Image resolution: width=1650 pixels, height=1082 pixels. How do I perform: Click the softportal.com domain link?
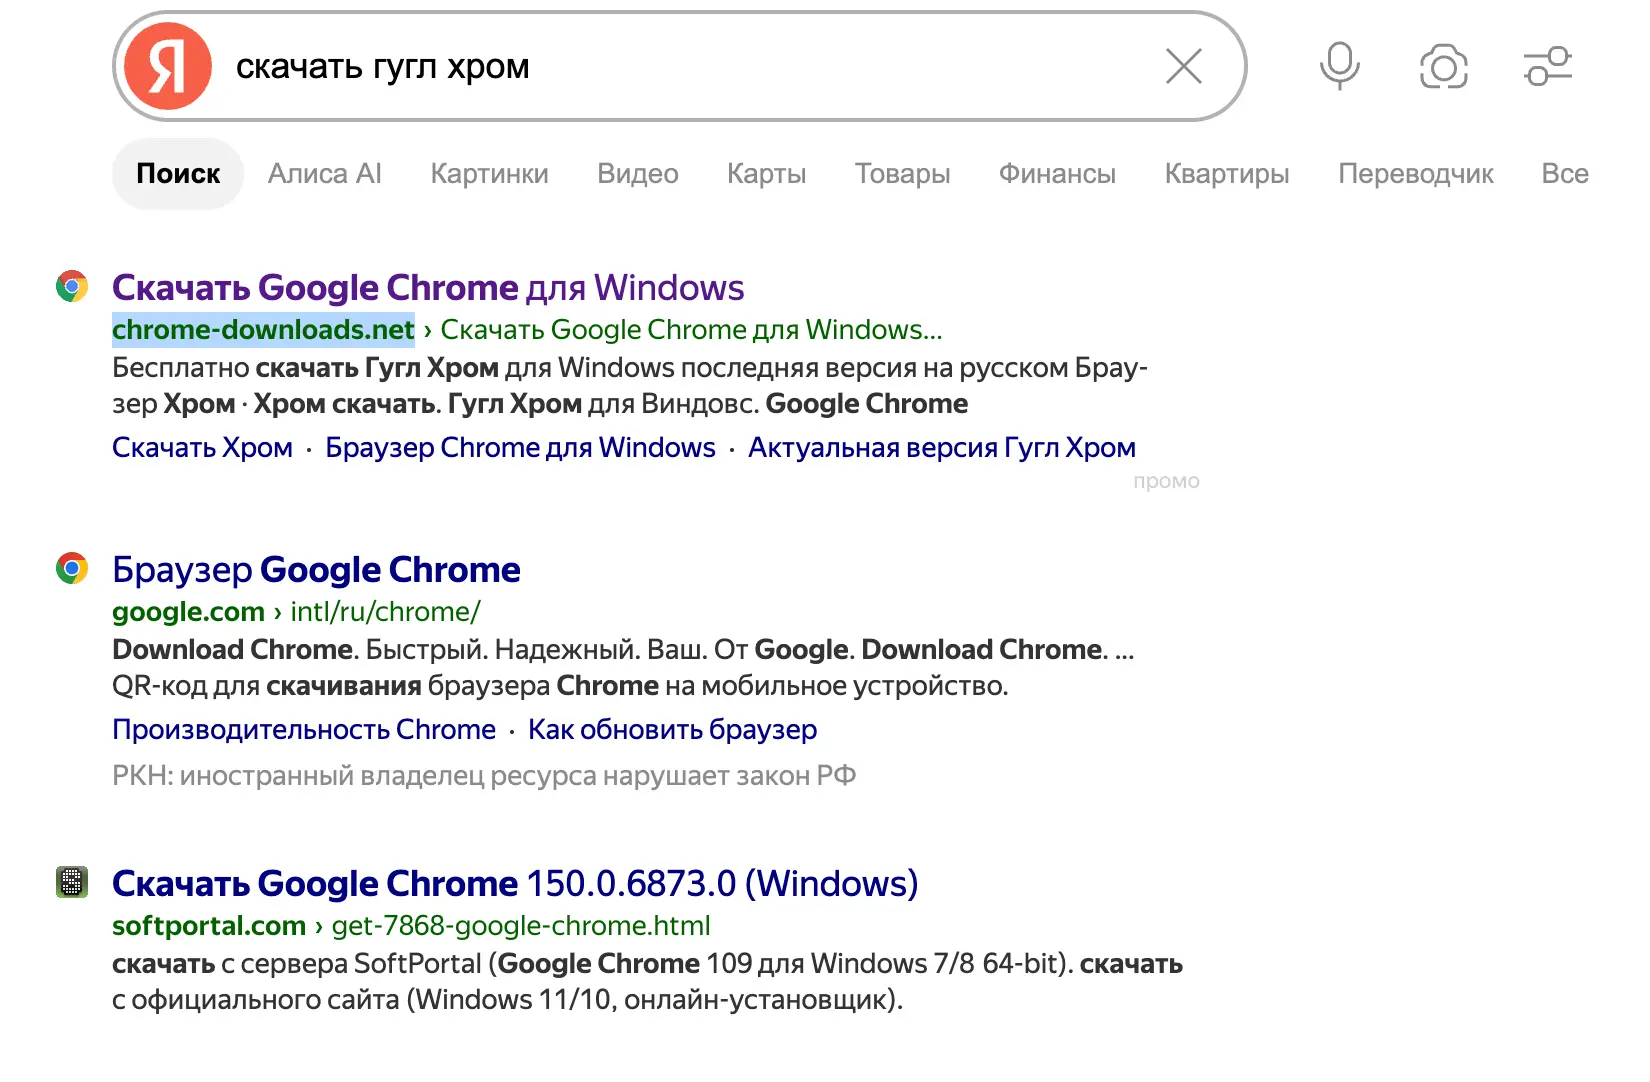click(x=209, y=926)
